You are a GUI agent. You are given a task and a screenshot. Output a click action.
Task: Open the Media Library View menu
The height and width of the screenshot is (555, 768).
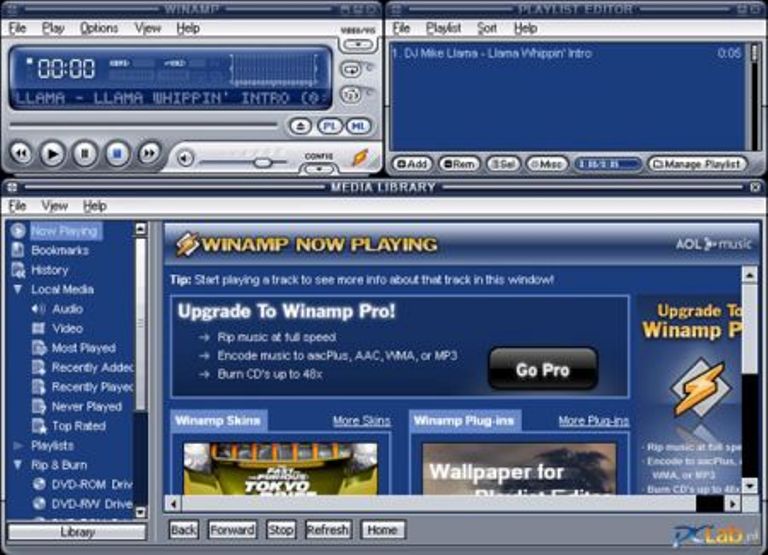(54, 206)
